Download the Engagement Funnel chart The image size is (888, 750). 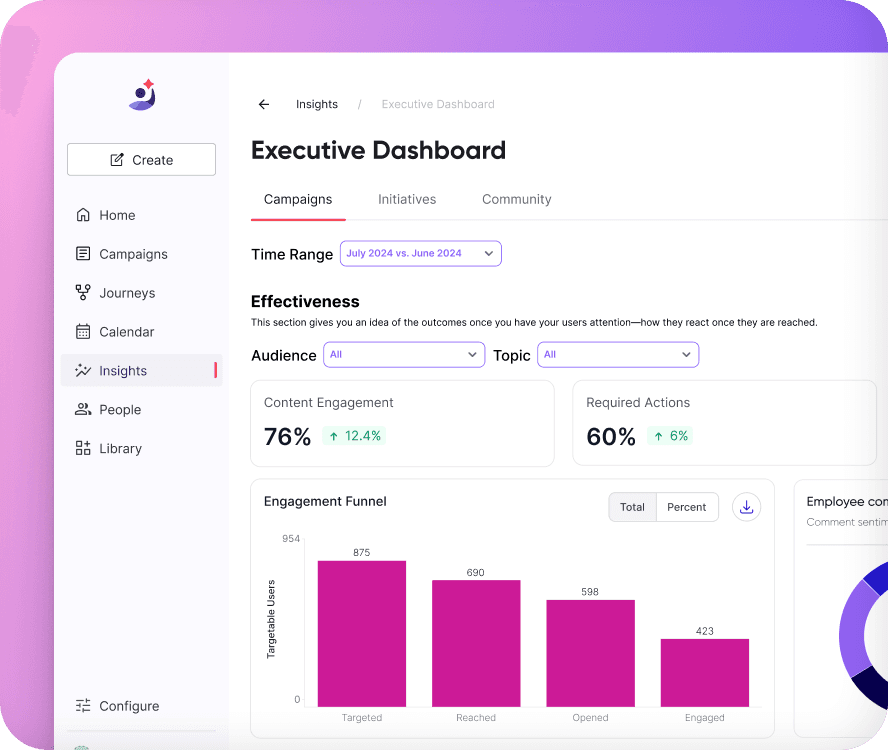click(x=746, y=507)
